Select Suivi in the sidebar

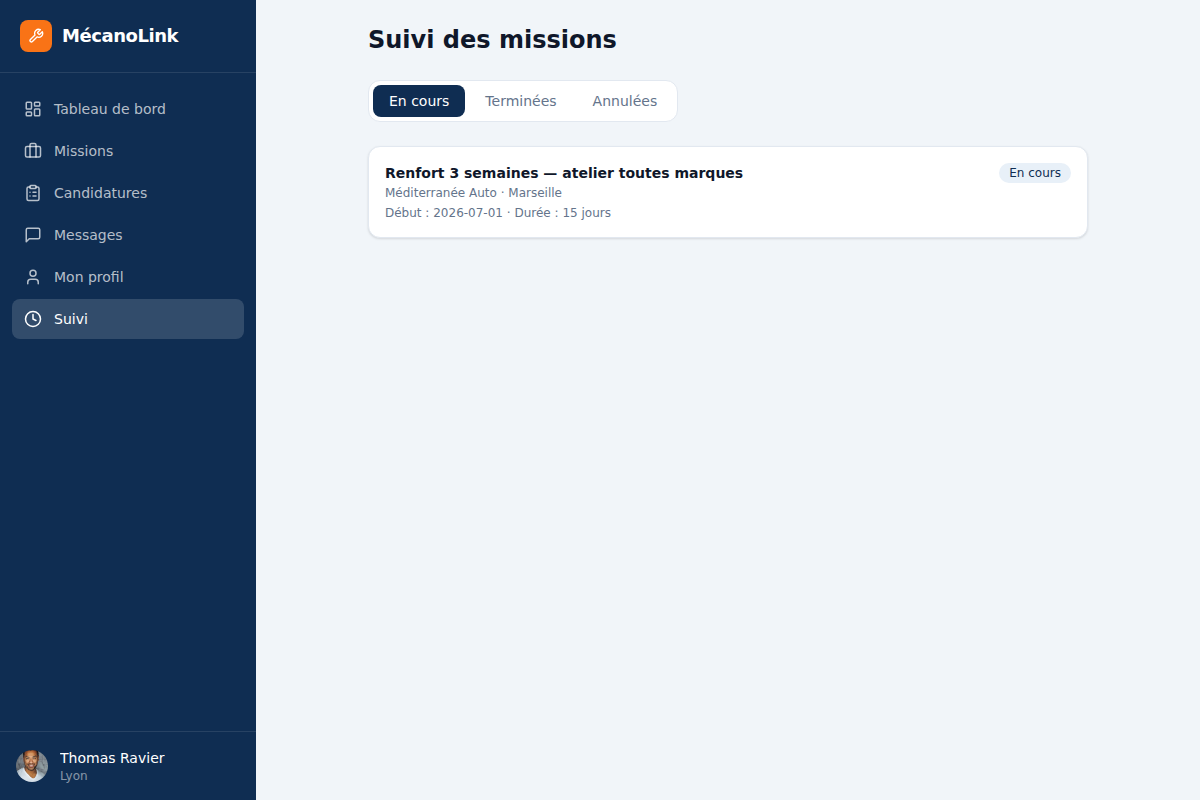(x=128, y=319)
